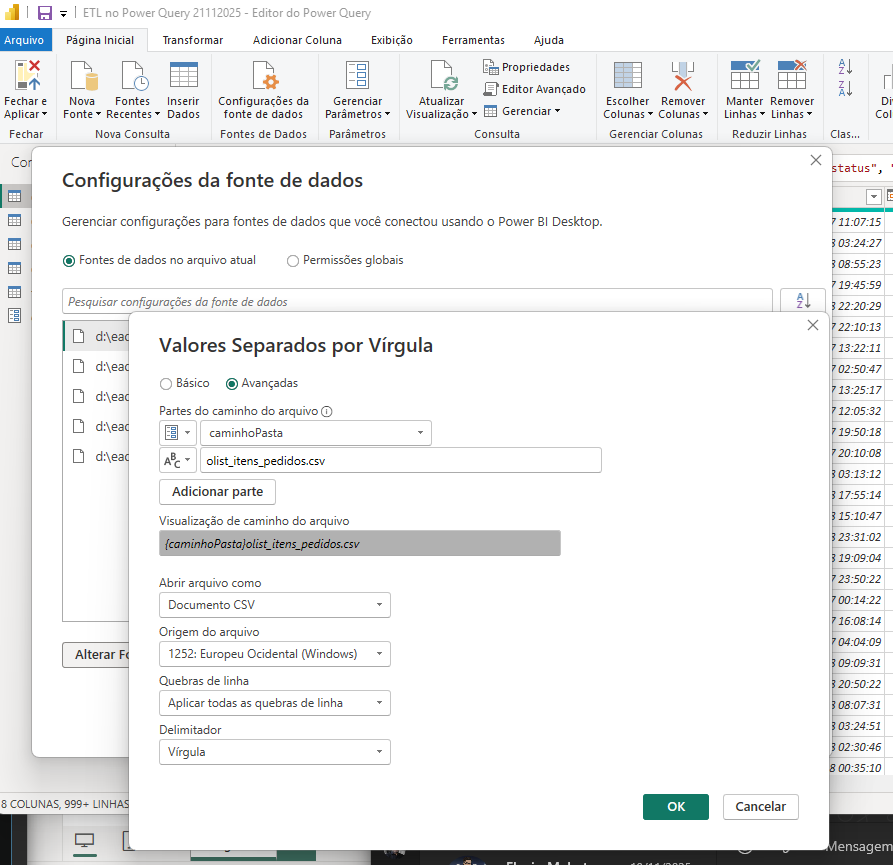
Task: Switch to the Transformar ribbon tab
Action: (193, 40)
